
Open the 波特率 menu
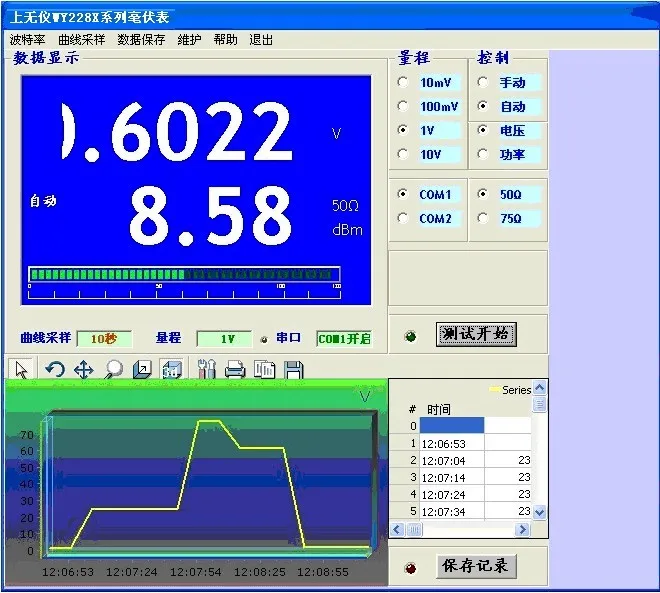click(27, 40)
